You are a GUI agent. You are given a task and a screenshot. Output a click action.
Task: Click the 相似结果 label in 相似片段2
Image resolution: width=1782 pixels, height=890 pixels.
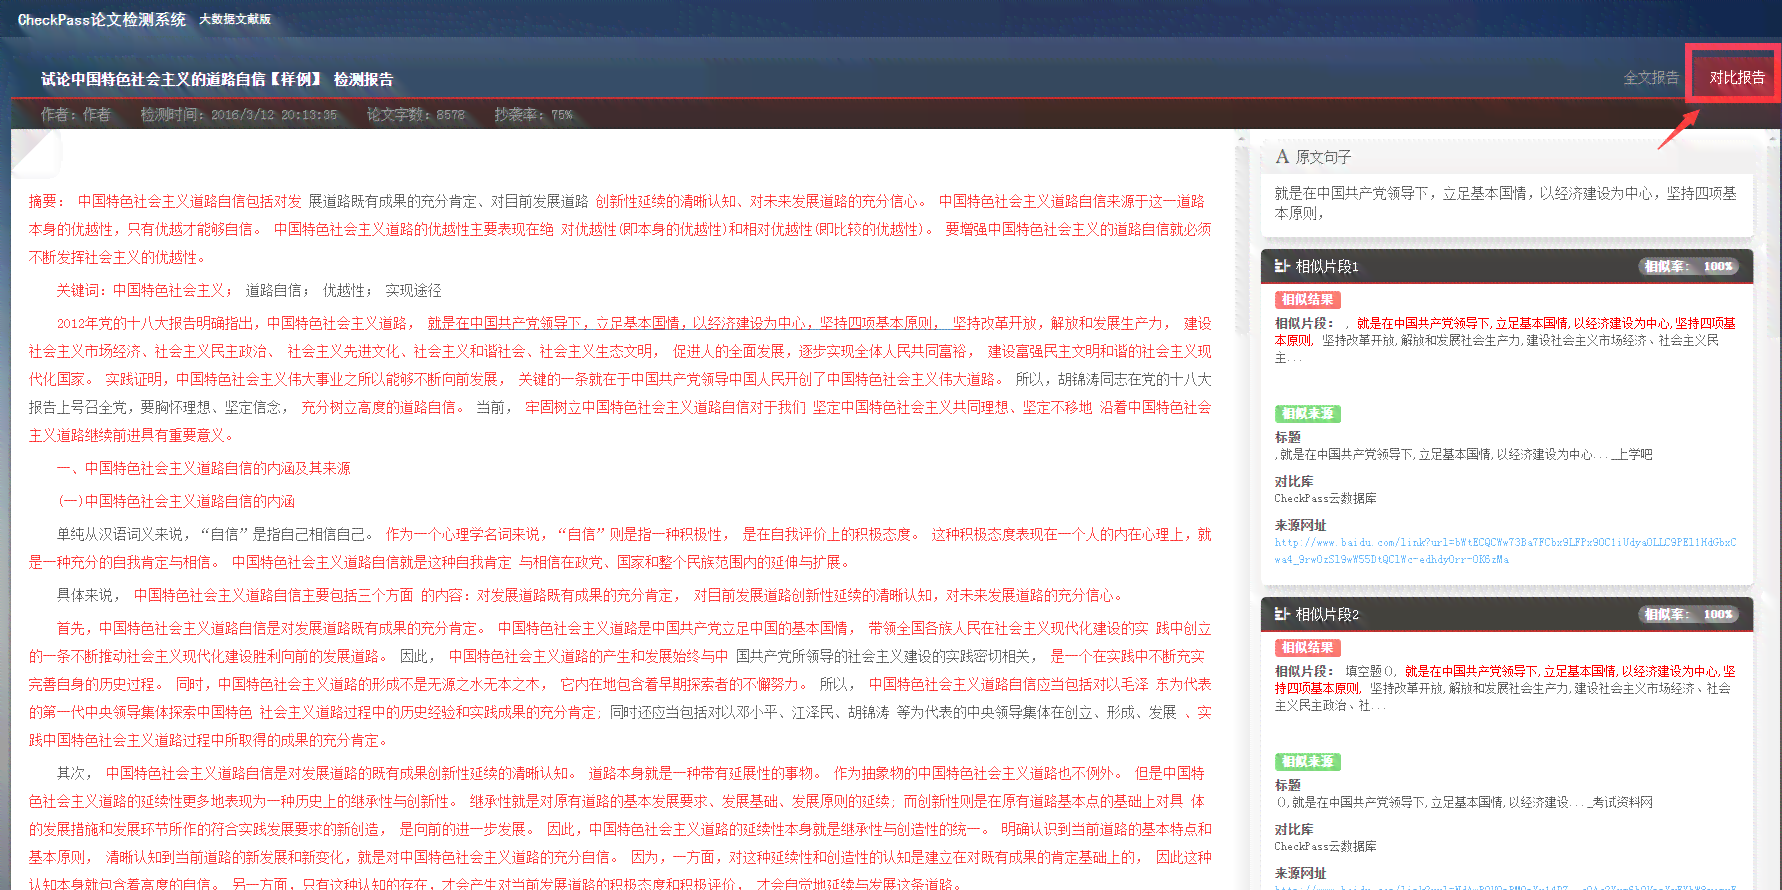[x=1307, y=647]
